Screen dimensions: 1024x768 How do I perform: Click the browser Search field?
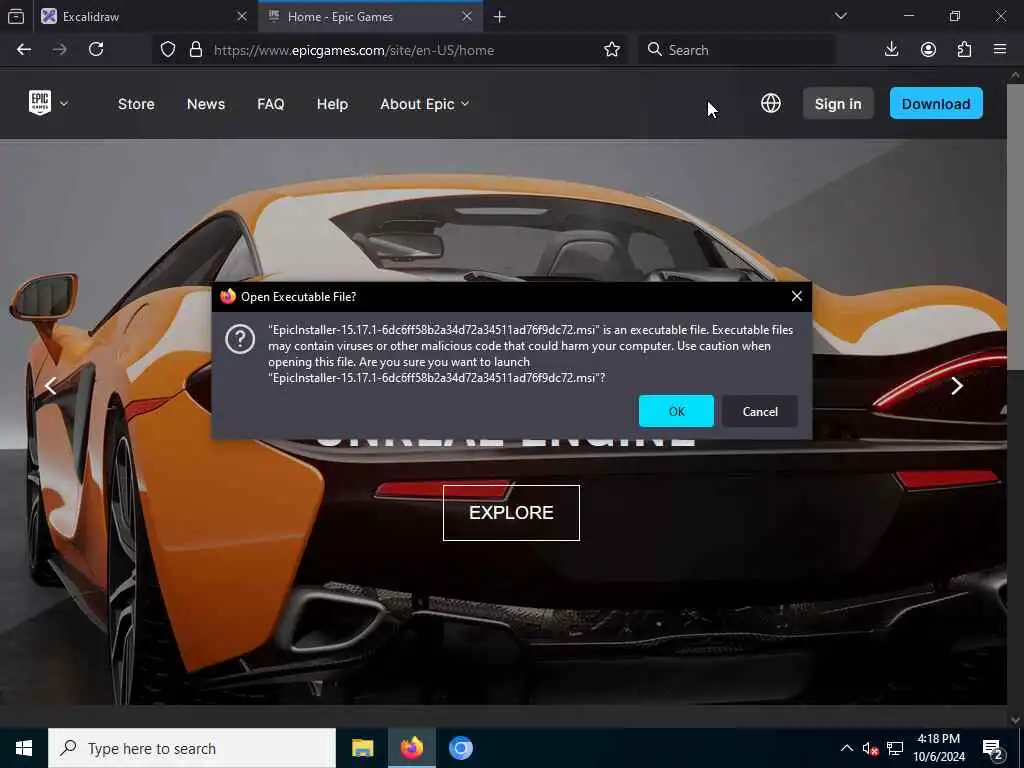[737, 50]
